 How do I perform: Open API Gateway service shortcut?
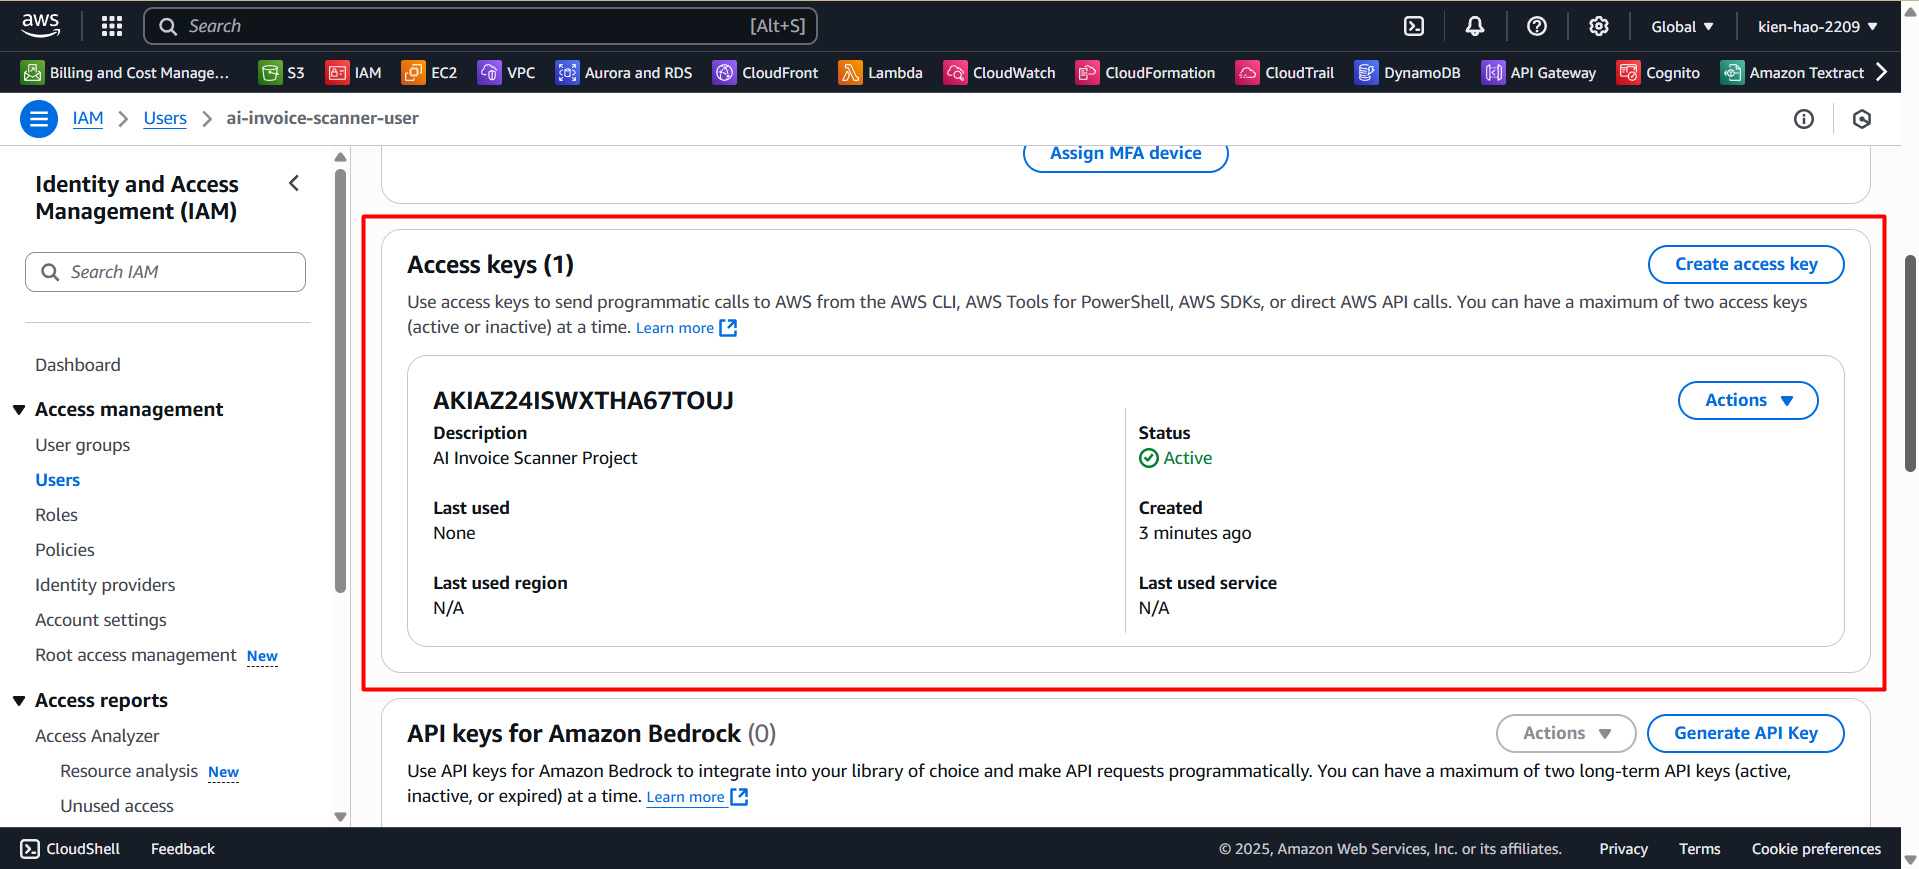pyautogui.click(x=1539, y=72)
